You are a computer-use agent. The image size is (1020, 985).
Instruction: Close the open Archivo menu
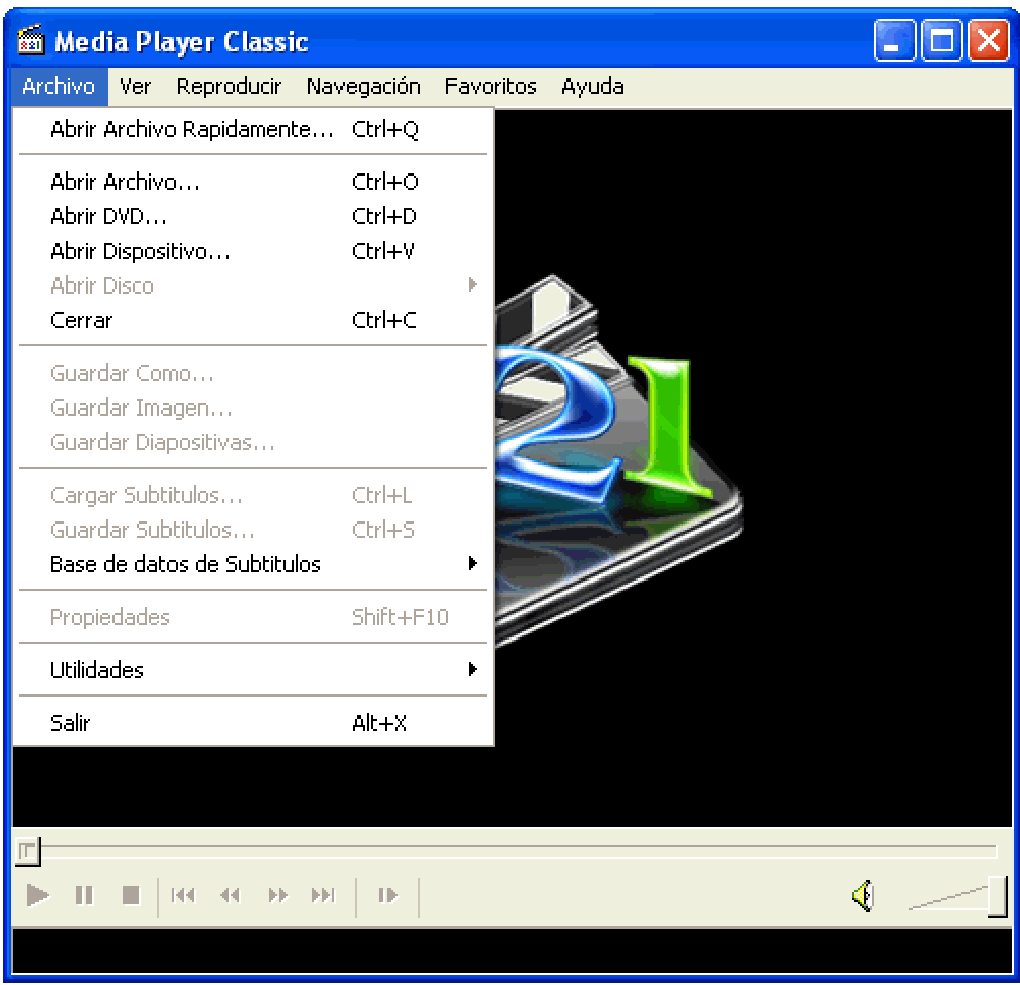click(59, 86)
